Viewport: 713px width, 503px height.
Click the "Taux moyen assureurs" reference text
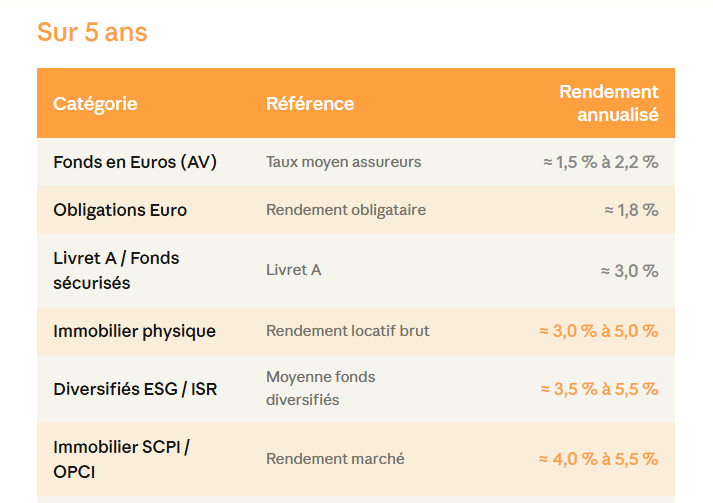coord(344,162)
